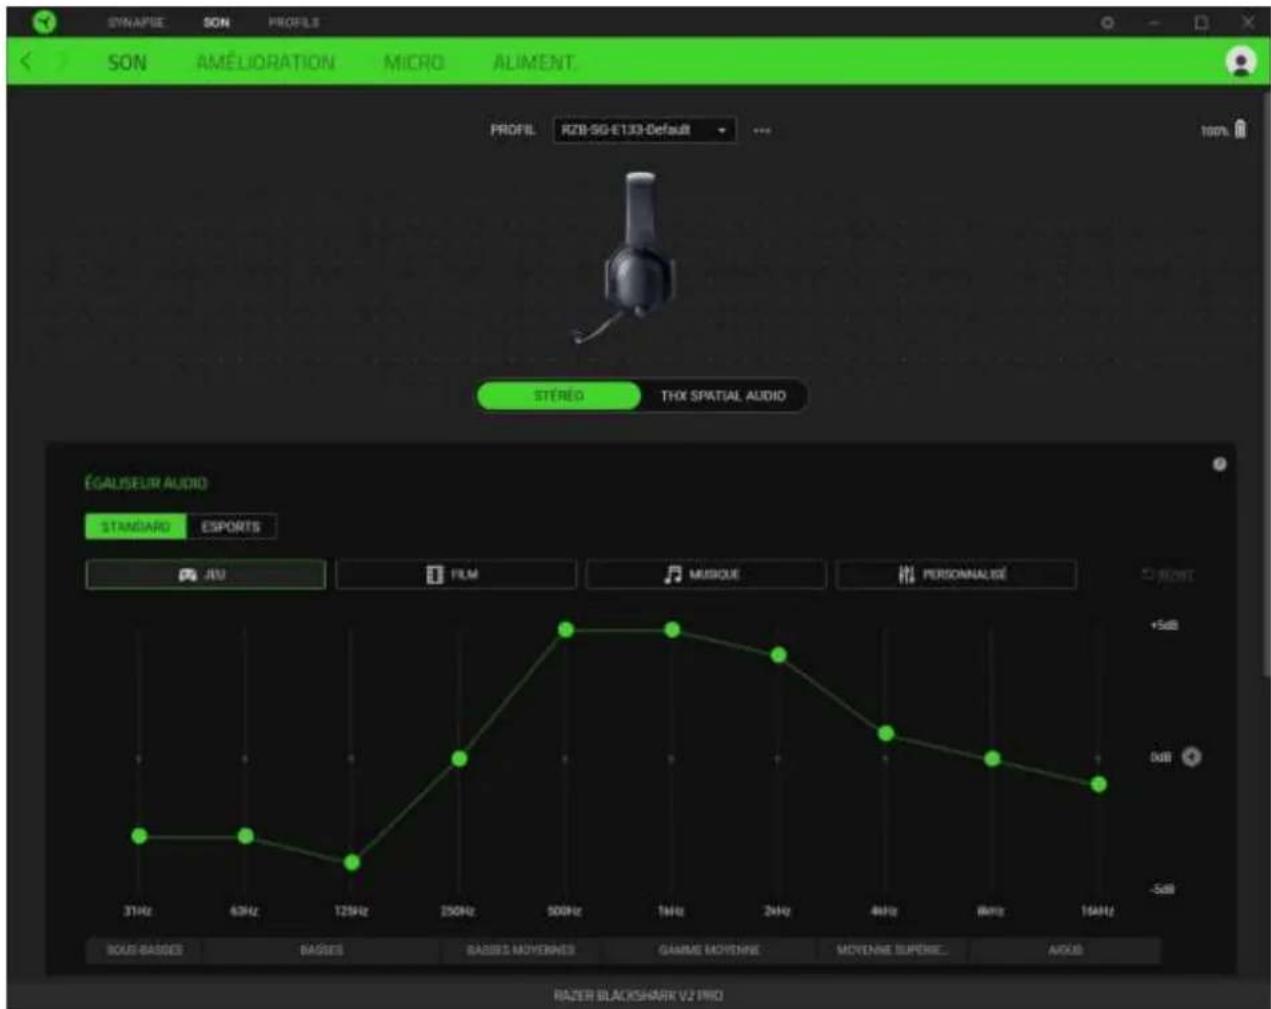The height and width of the screenshot is (1009, 1271).
Task: Switch to the MICRO tab
Action: point(414,62)
